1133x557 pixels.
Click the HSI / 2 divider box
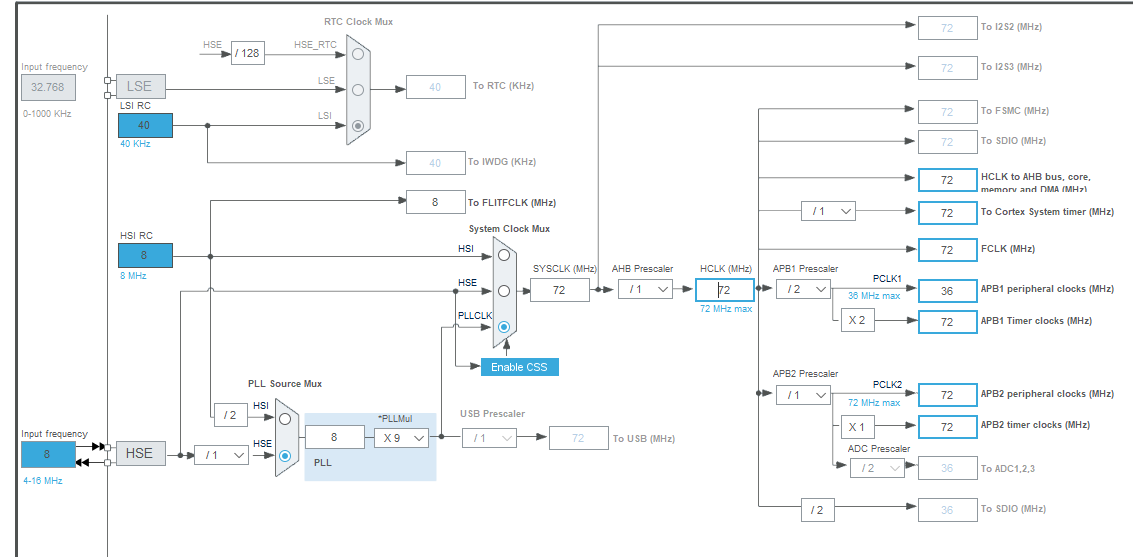coord(230,415)
